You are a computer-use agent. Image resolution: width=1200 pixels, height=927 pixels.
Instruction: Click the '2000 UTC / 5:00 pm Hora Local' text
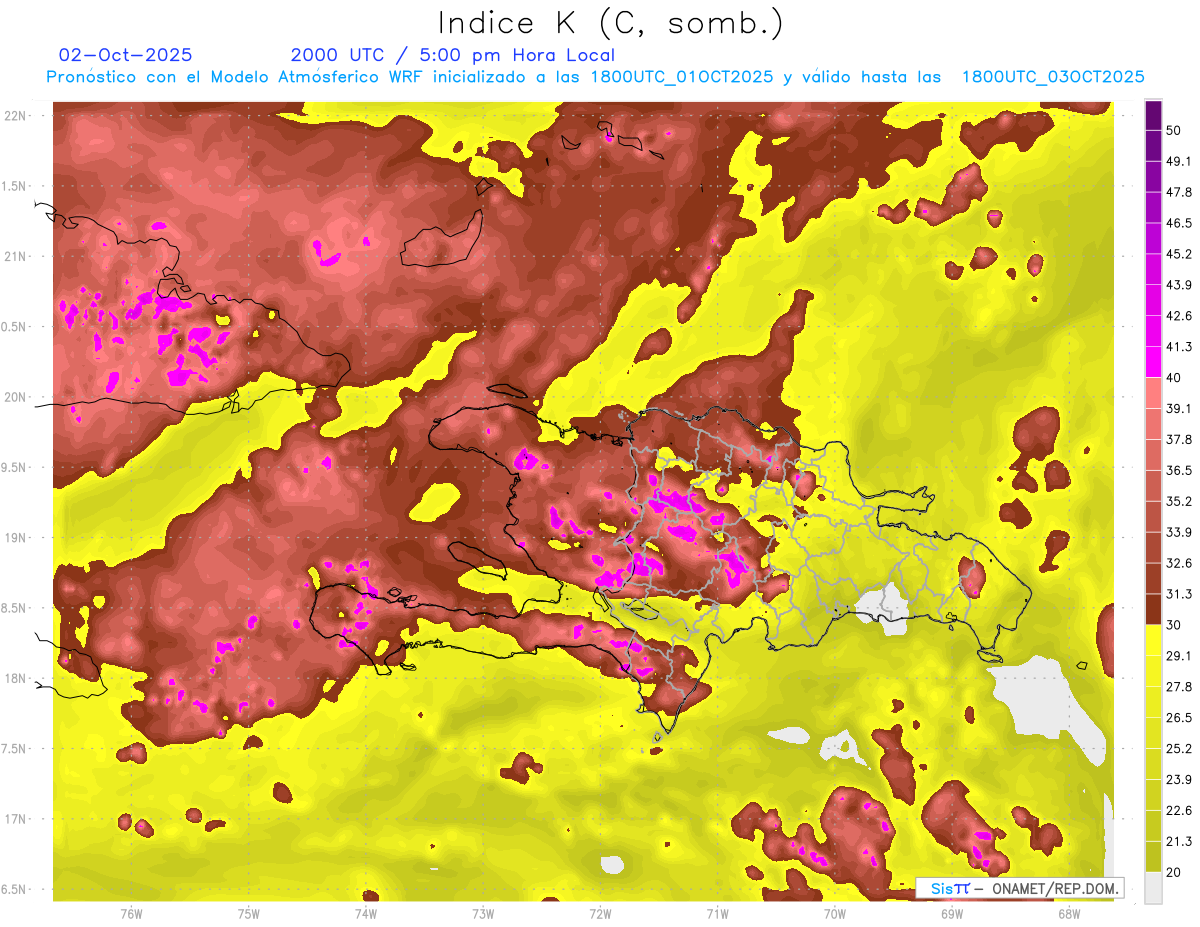[452, 55]
